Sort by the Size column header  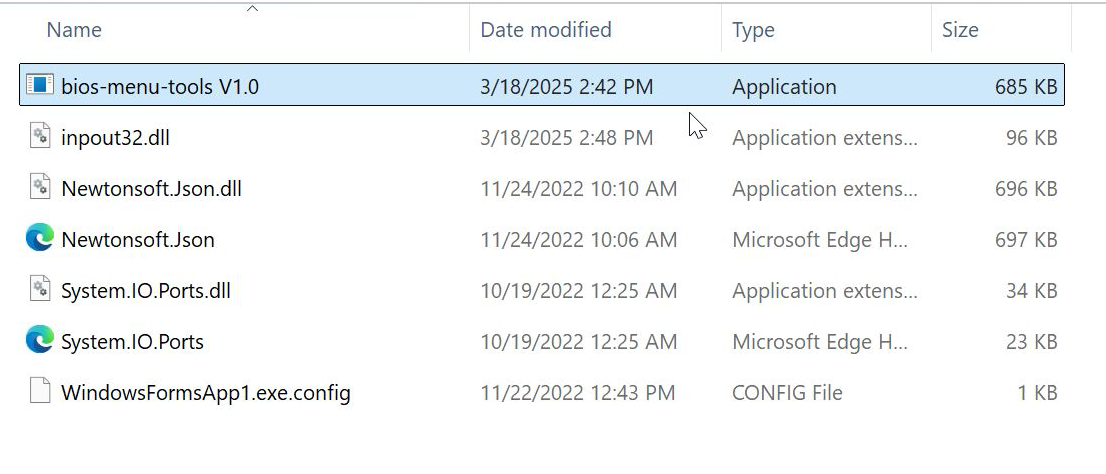960,30
